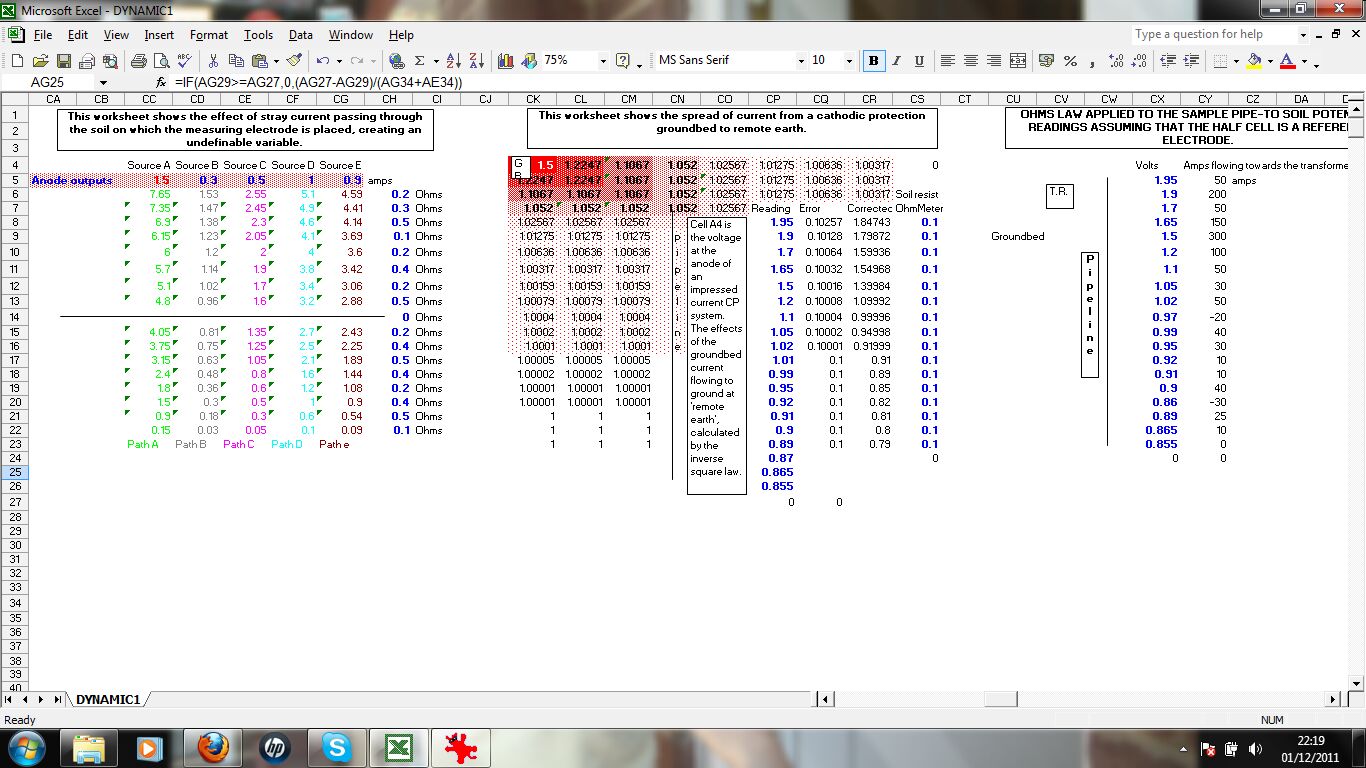The image size is (1366, 768).
Task: Open the Chart Wizard icon
Action: pos(505,61)
